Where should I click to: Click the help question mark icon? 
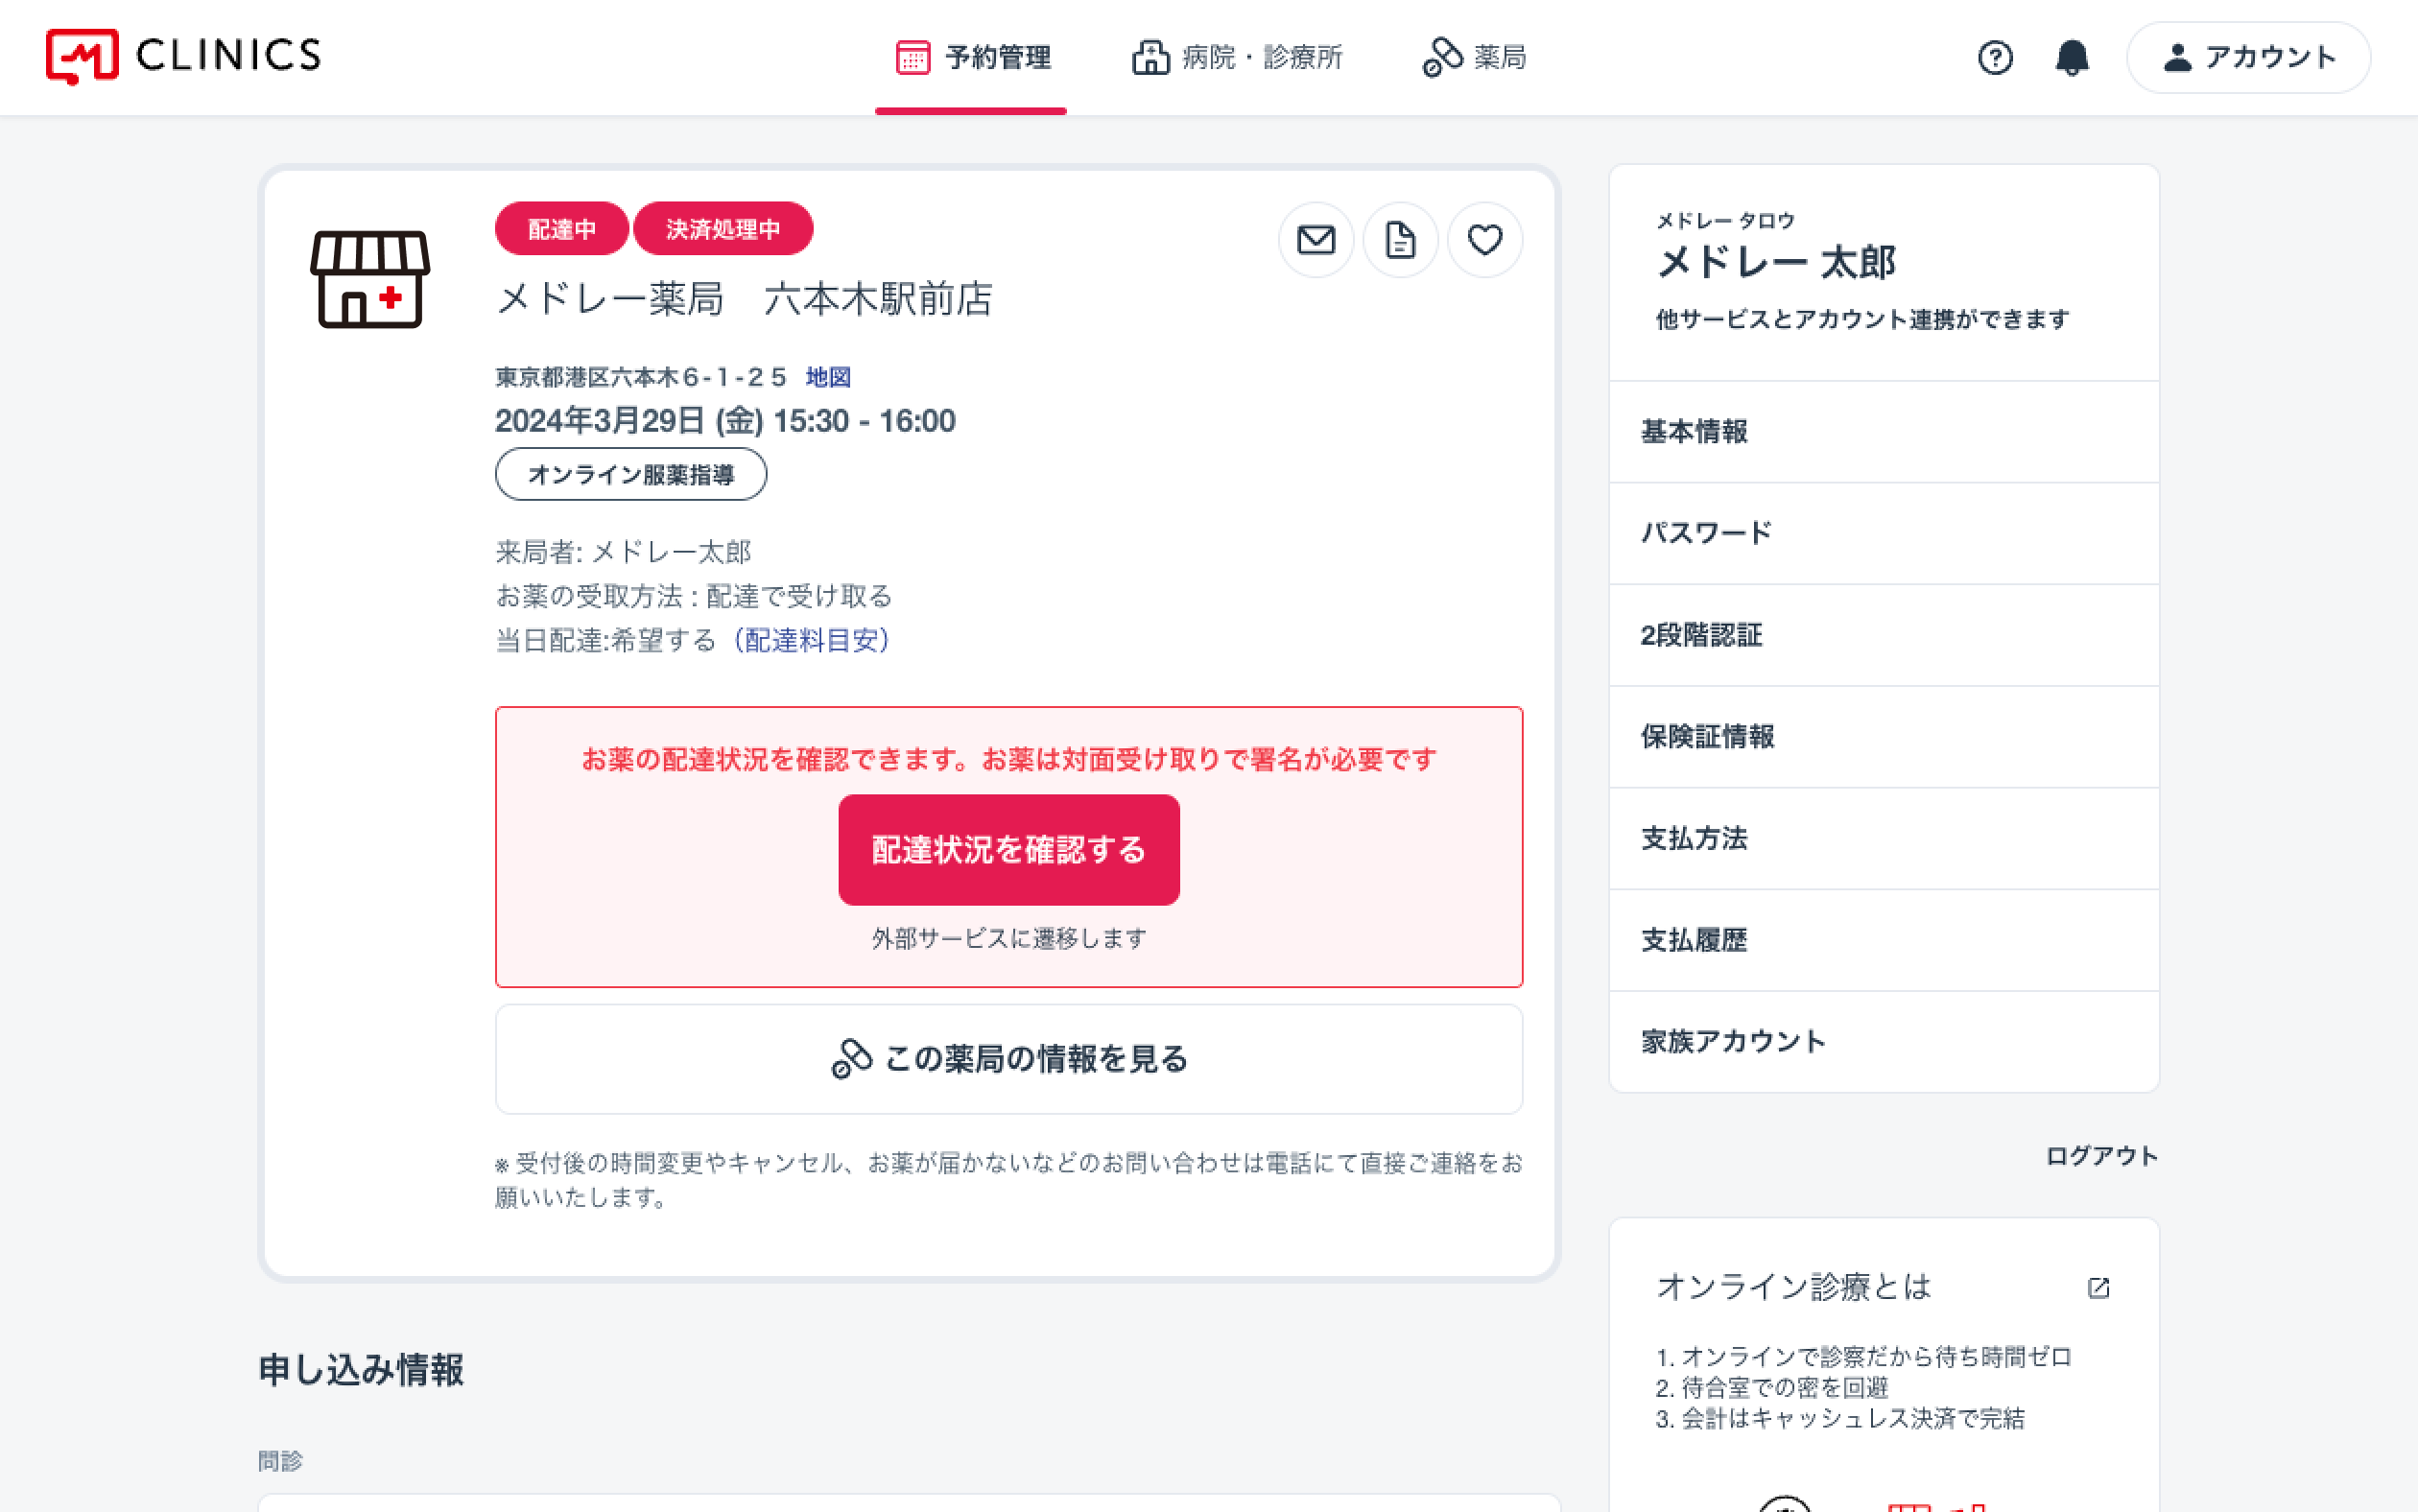pyautogui.click(x=1994, y=57)
